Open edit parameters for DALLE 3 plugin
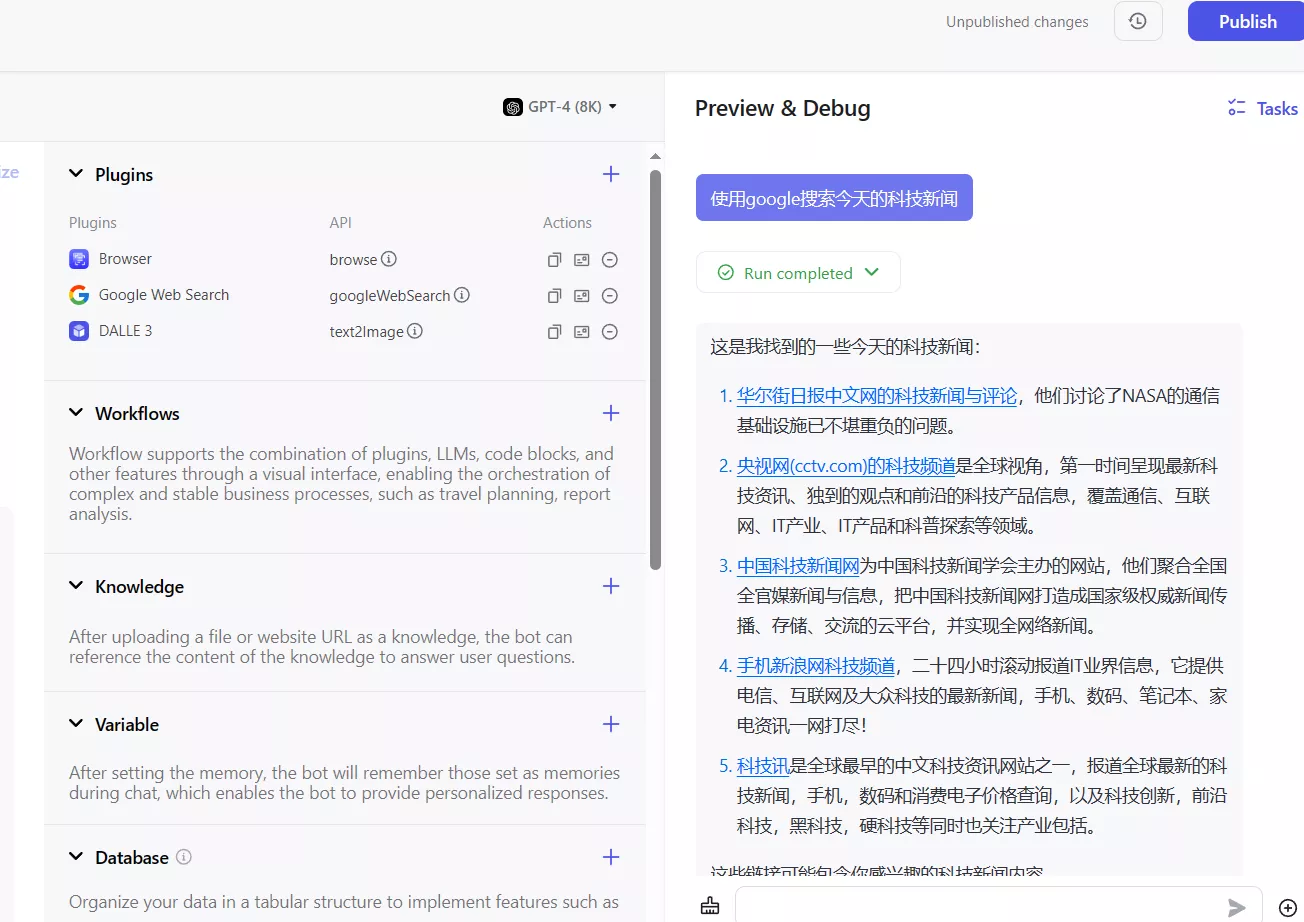 pos(582,332)
